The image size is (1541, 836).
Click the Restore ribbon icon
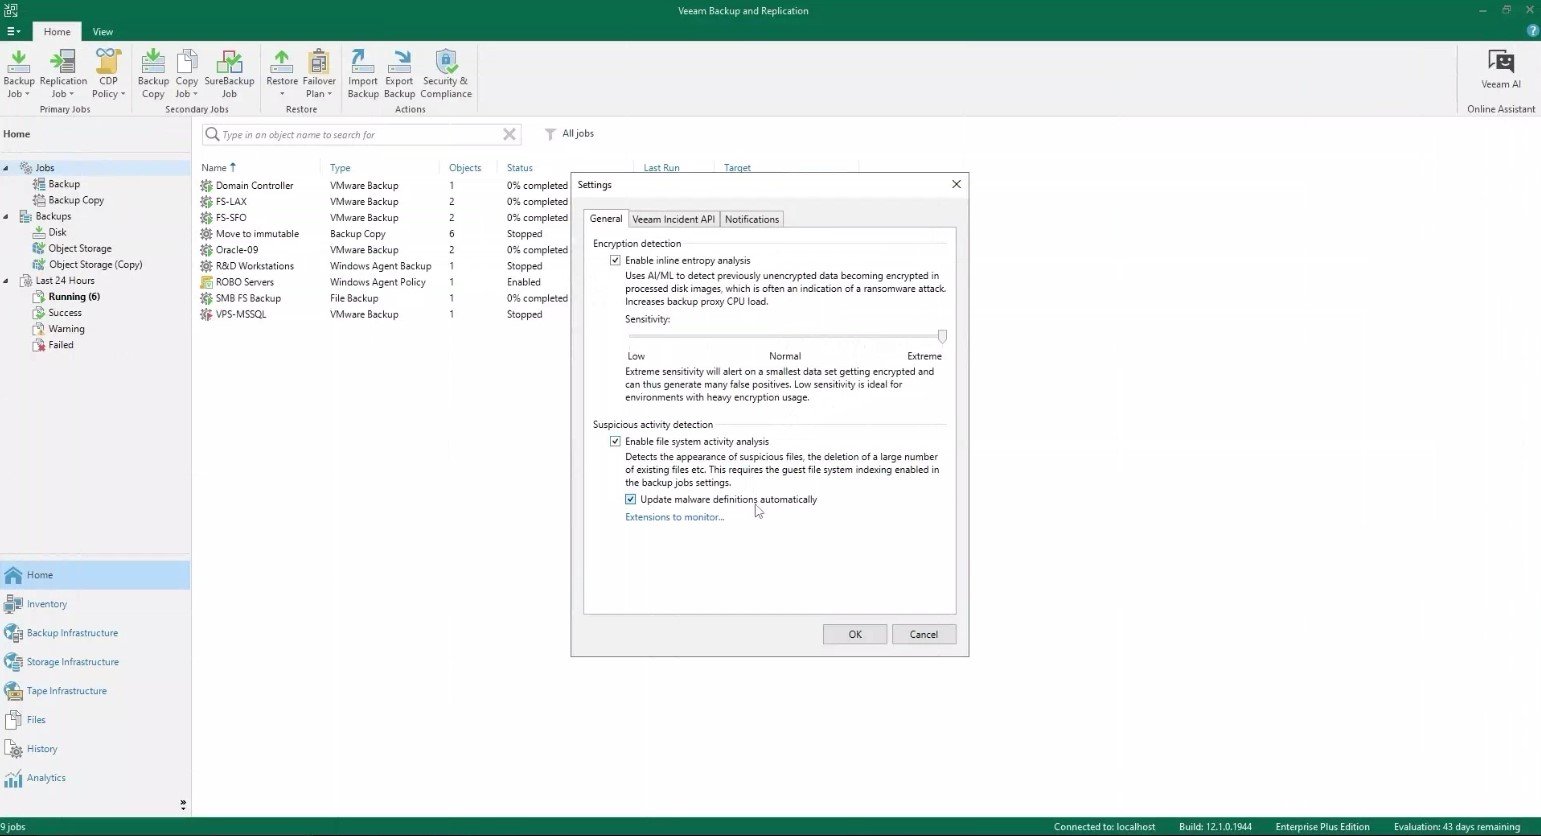click(282, 62)
